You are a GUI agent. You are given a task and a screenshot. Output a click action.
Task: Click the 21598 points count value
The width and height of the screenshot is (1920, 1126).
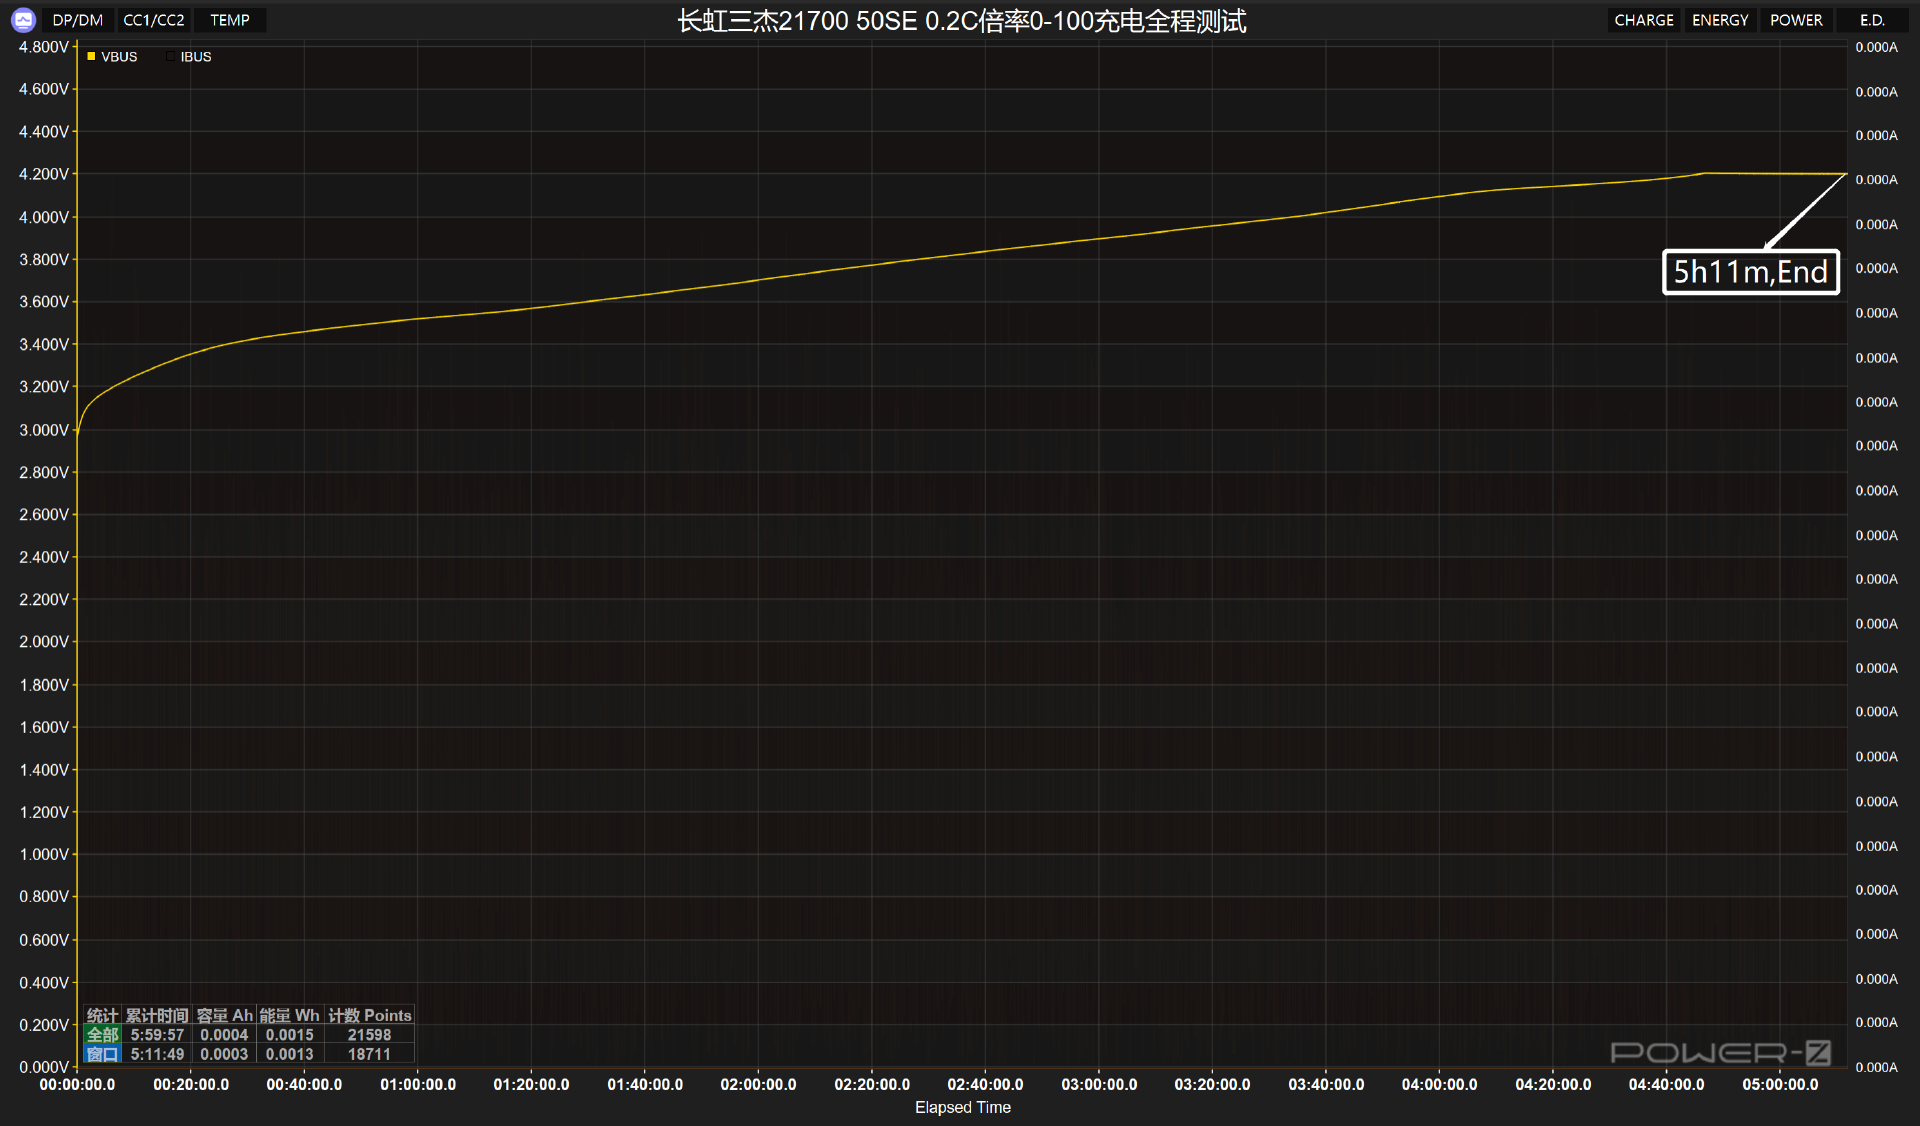click(x=369, y=1035)
